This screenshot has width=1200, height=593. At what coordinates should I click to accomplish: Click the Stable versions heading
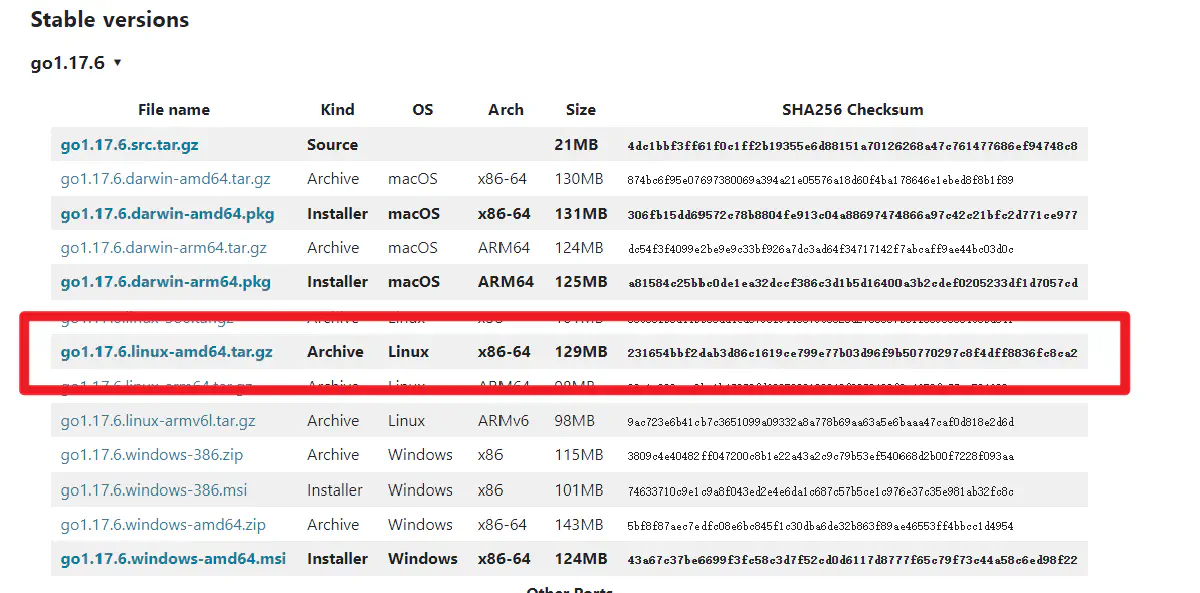109,20
